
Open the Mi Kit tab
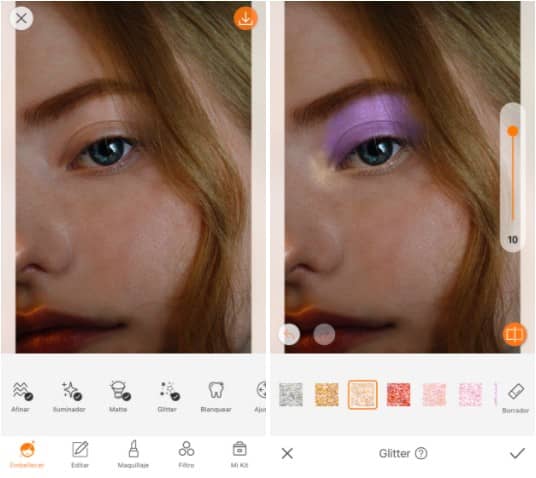tap(239, 455)
